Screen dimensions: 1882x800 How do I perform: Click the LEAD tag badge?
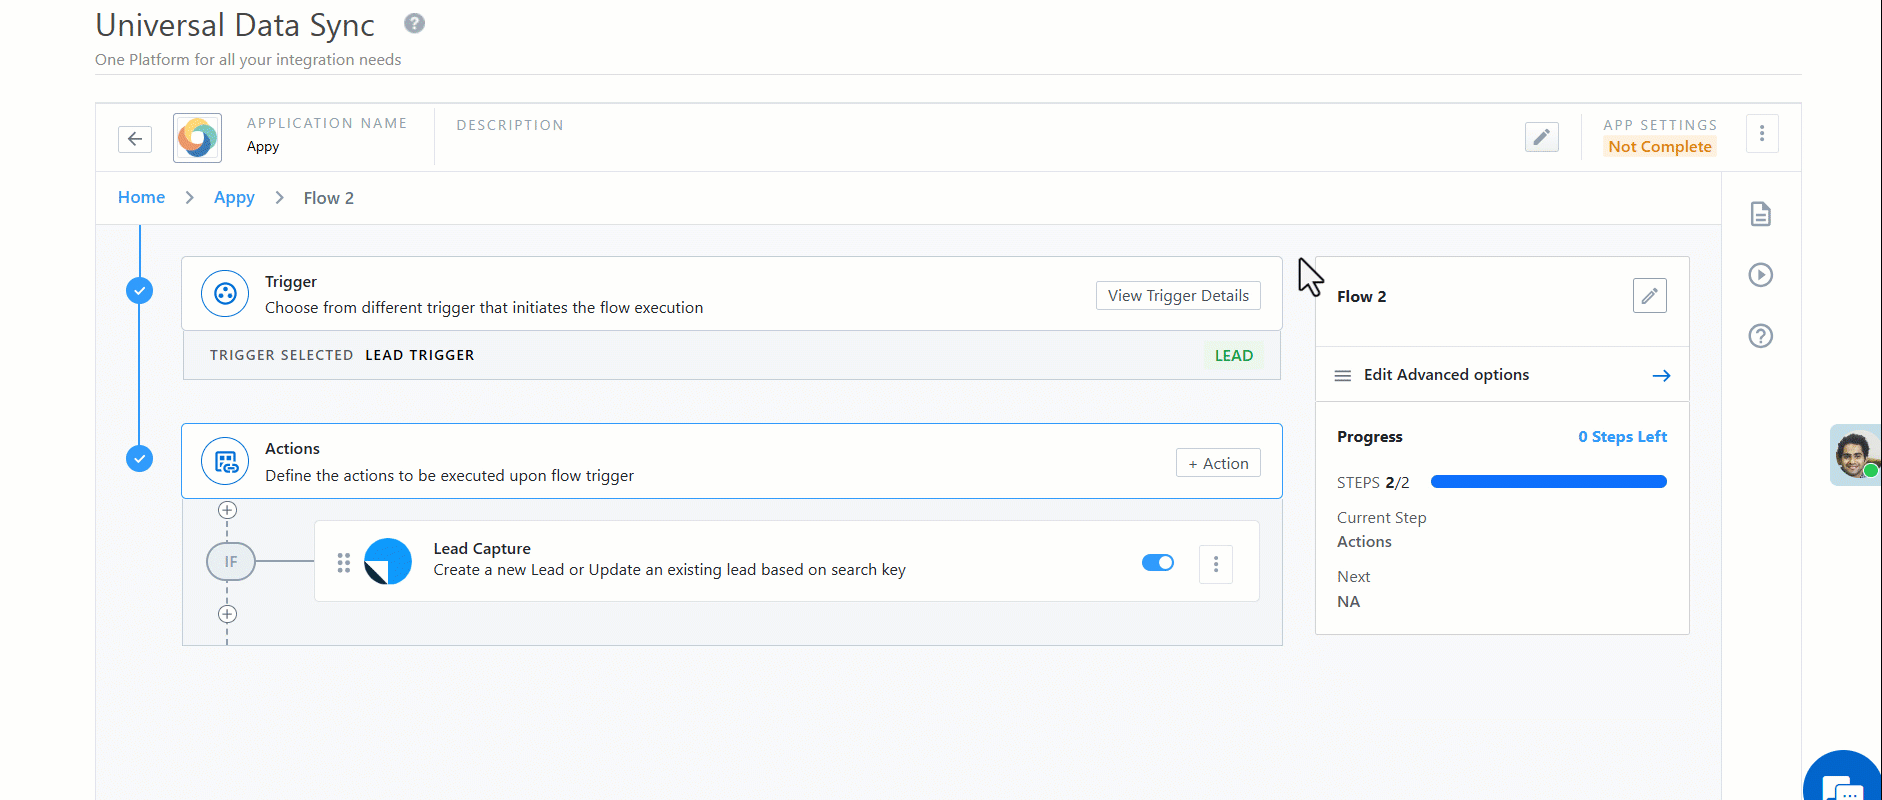coord(1234,356)
